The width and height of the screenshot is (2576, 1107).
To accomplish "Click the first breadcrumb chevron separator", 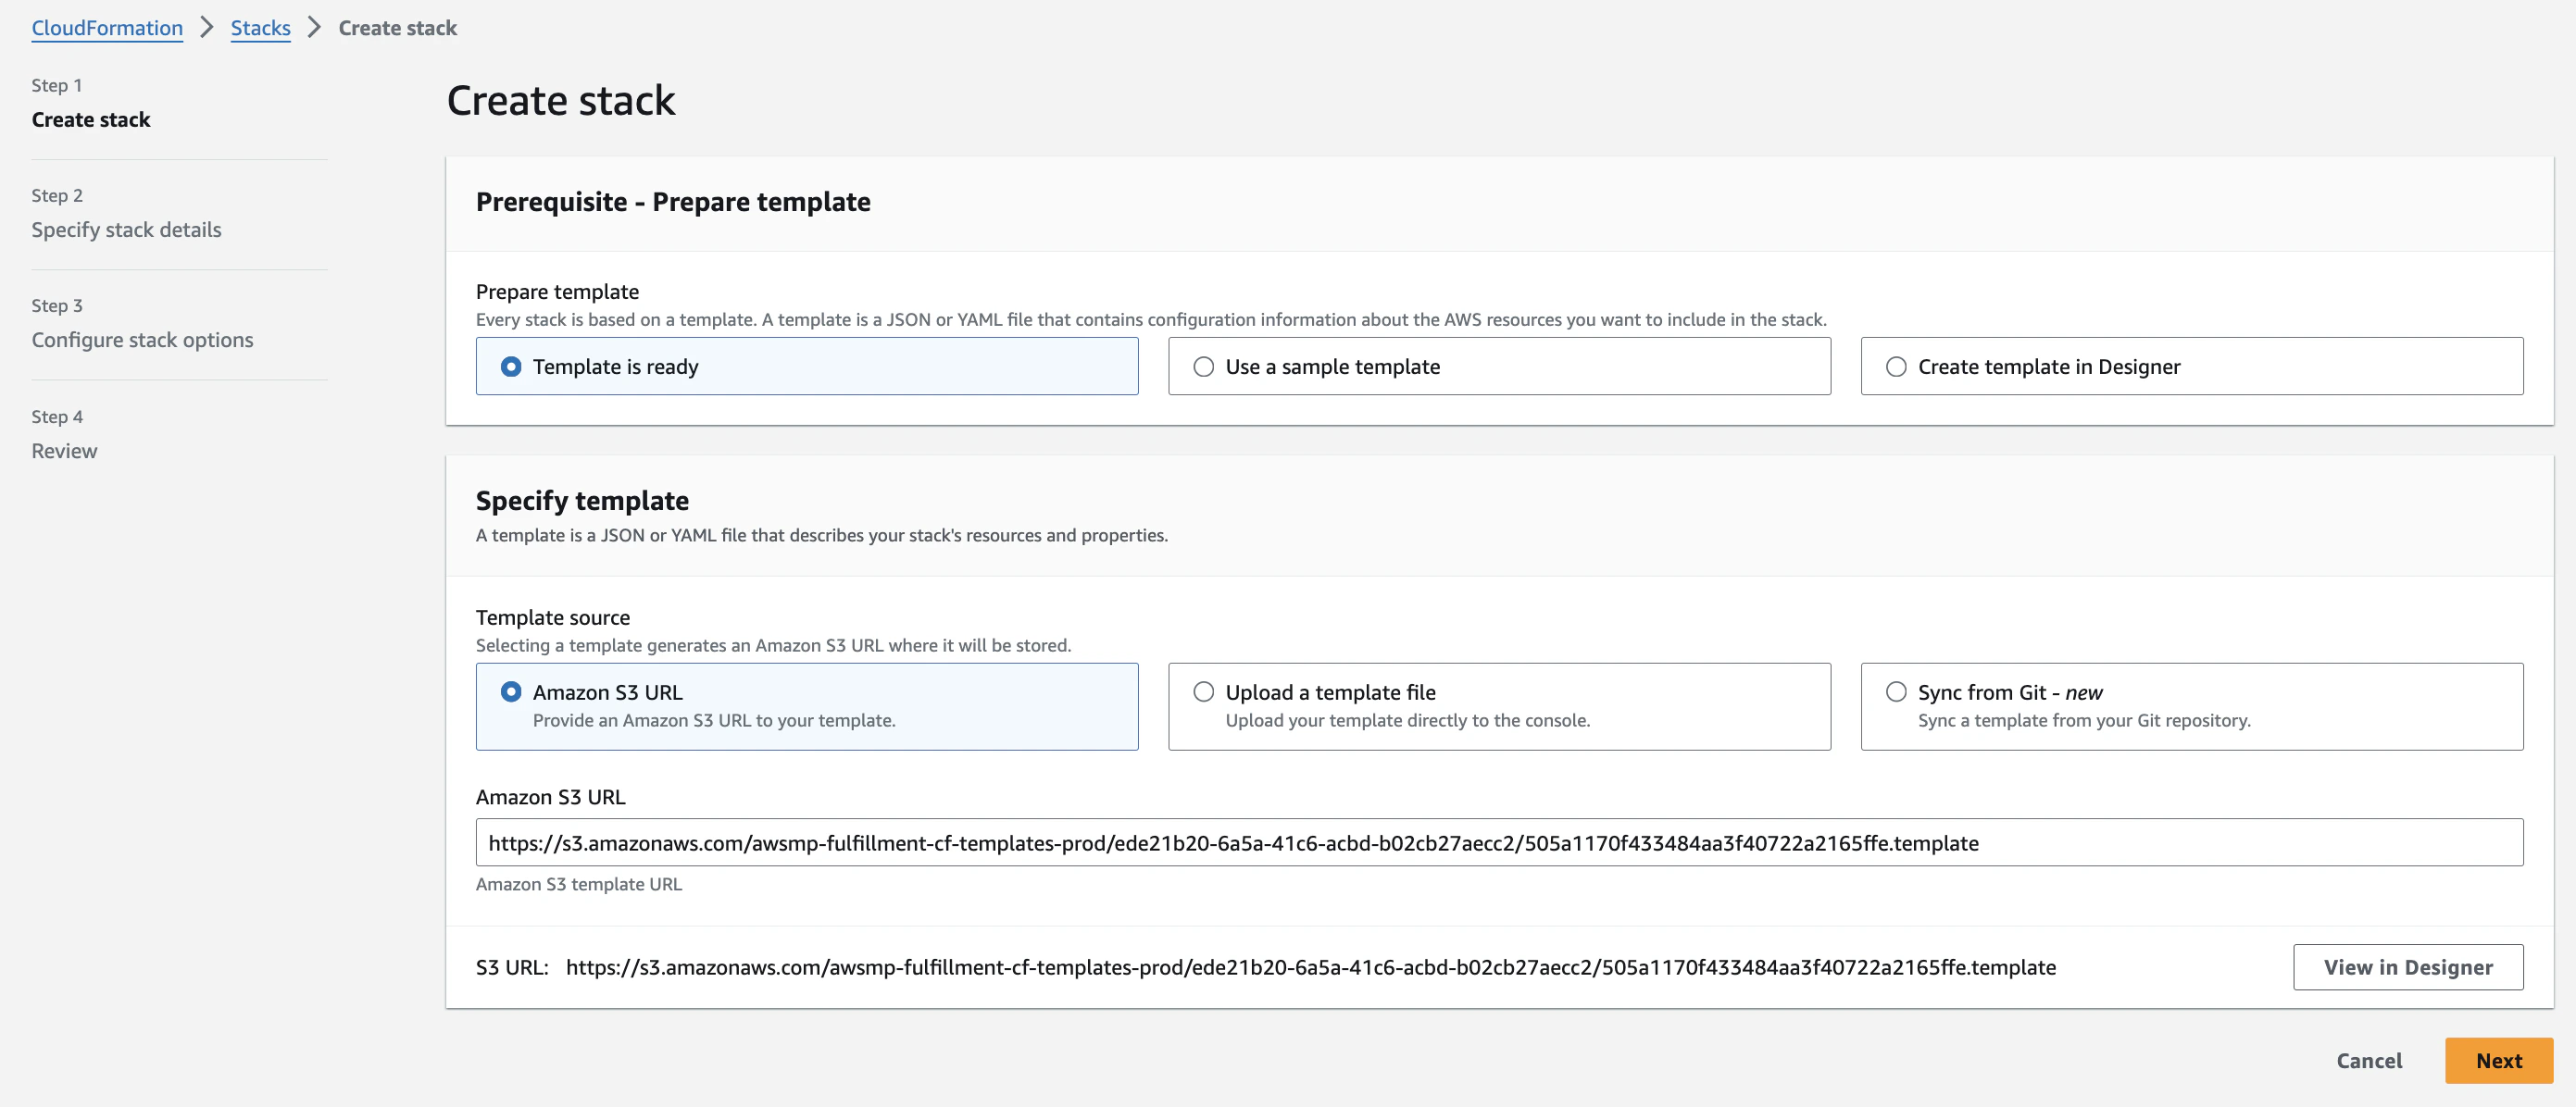I will [x=207, y=28].
